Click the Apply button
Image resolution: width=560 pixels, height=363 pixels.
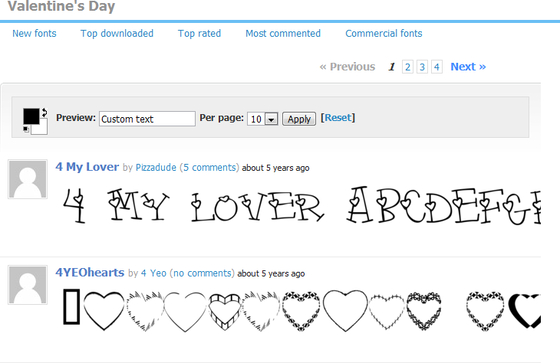coord(299,119)
